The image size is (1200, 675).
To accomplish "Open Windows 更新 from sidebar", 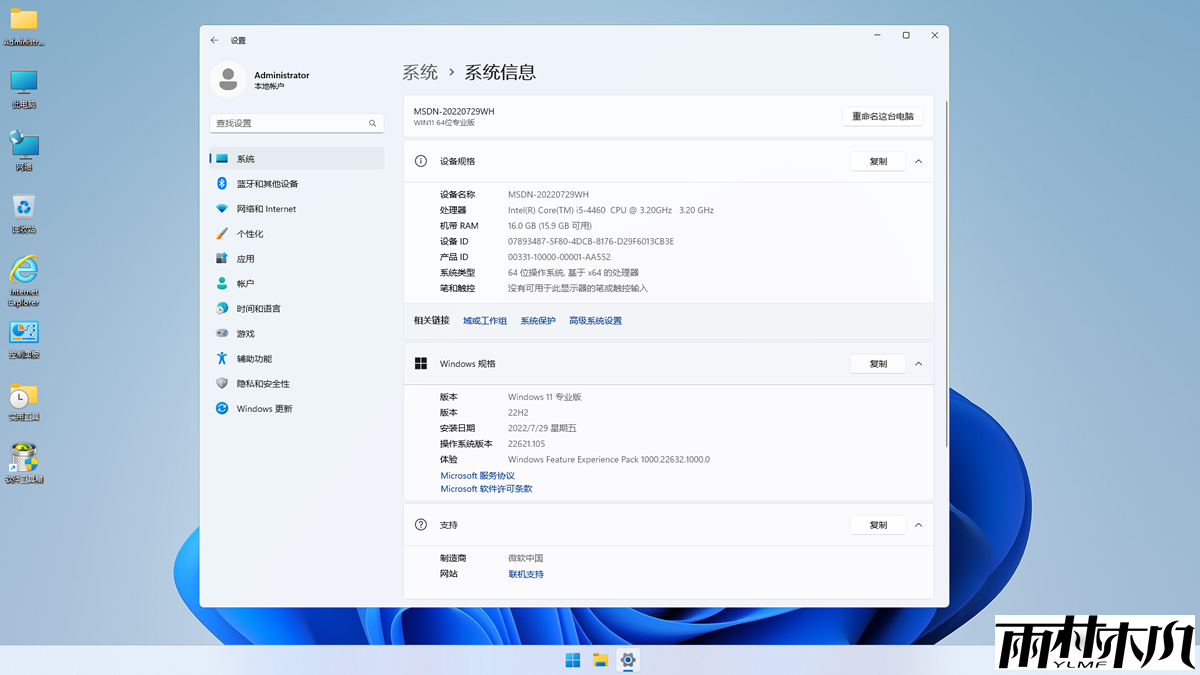I will coord(266,408).
